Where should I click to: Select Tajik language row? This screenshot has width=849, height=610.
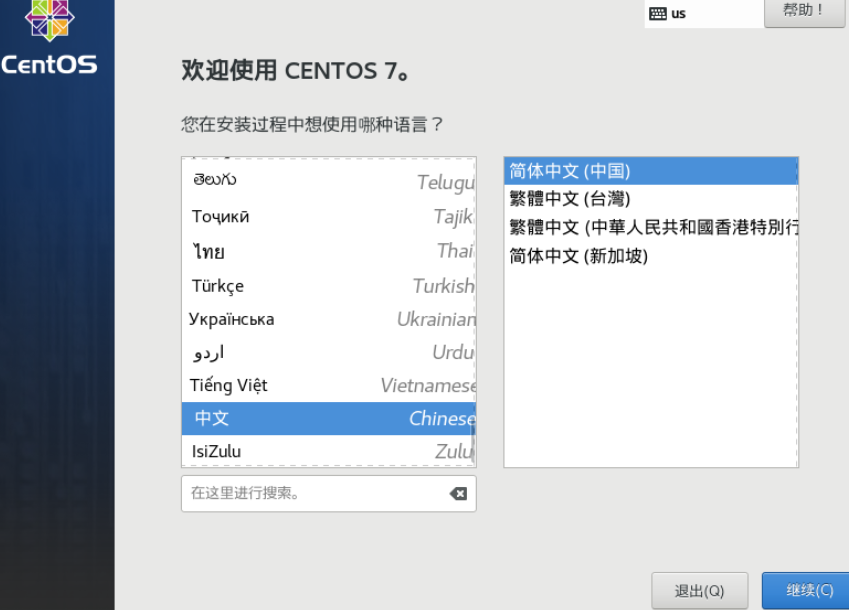pyautogui.click(x=329, y=217)
